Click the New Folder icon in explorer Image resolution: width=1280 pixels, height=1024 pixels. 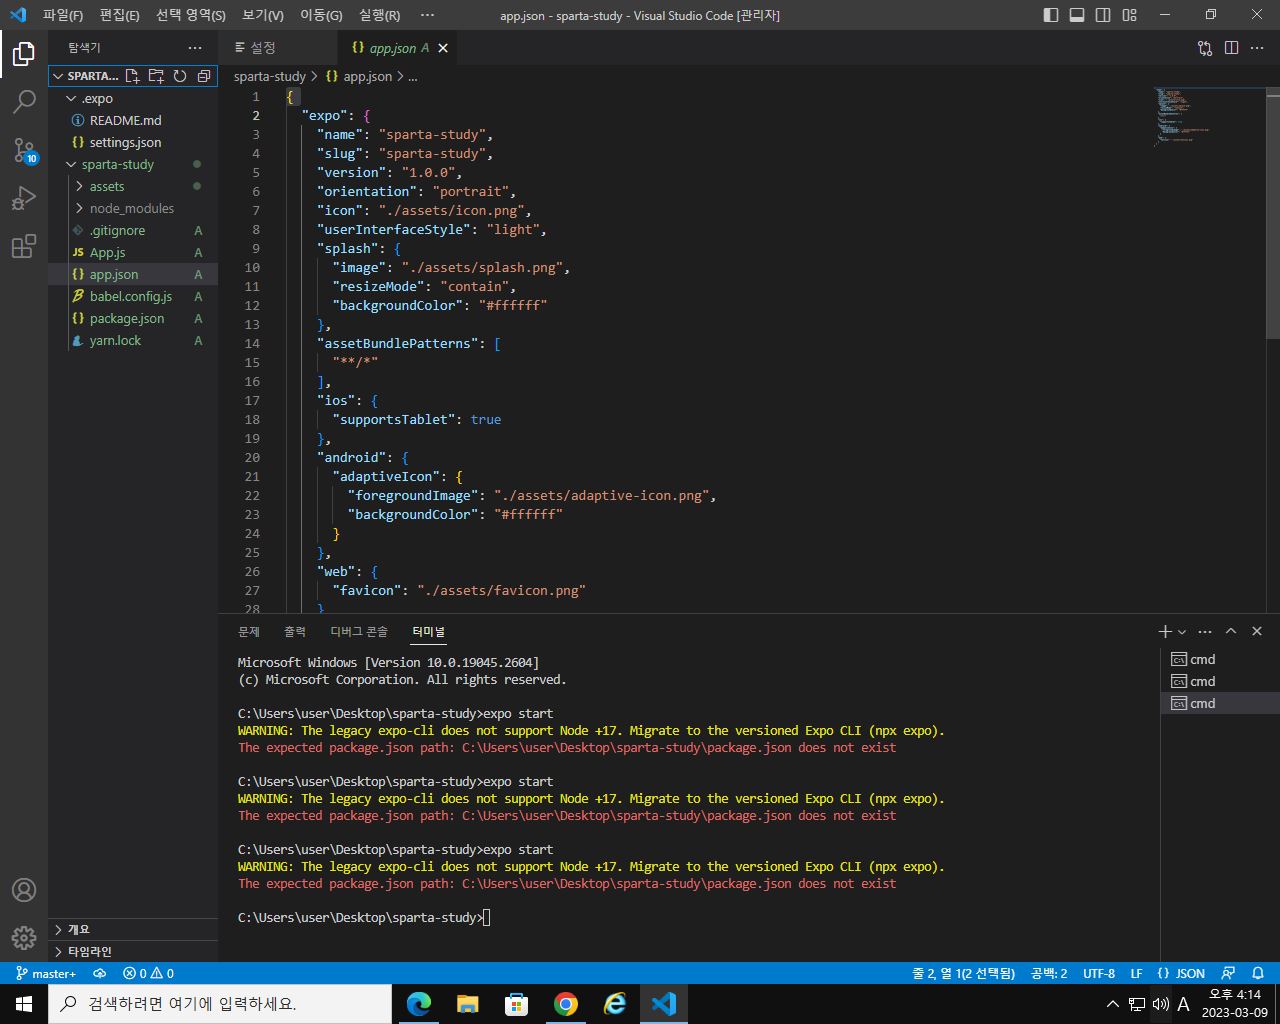(x=156, y=76)
